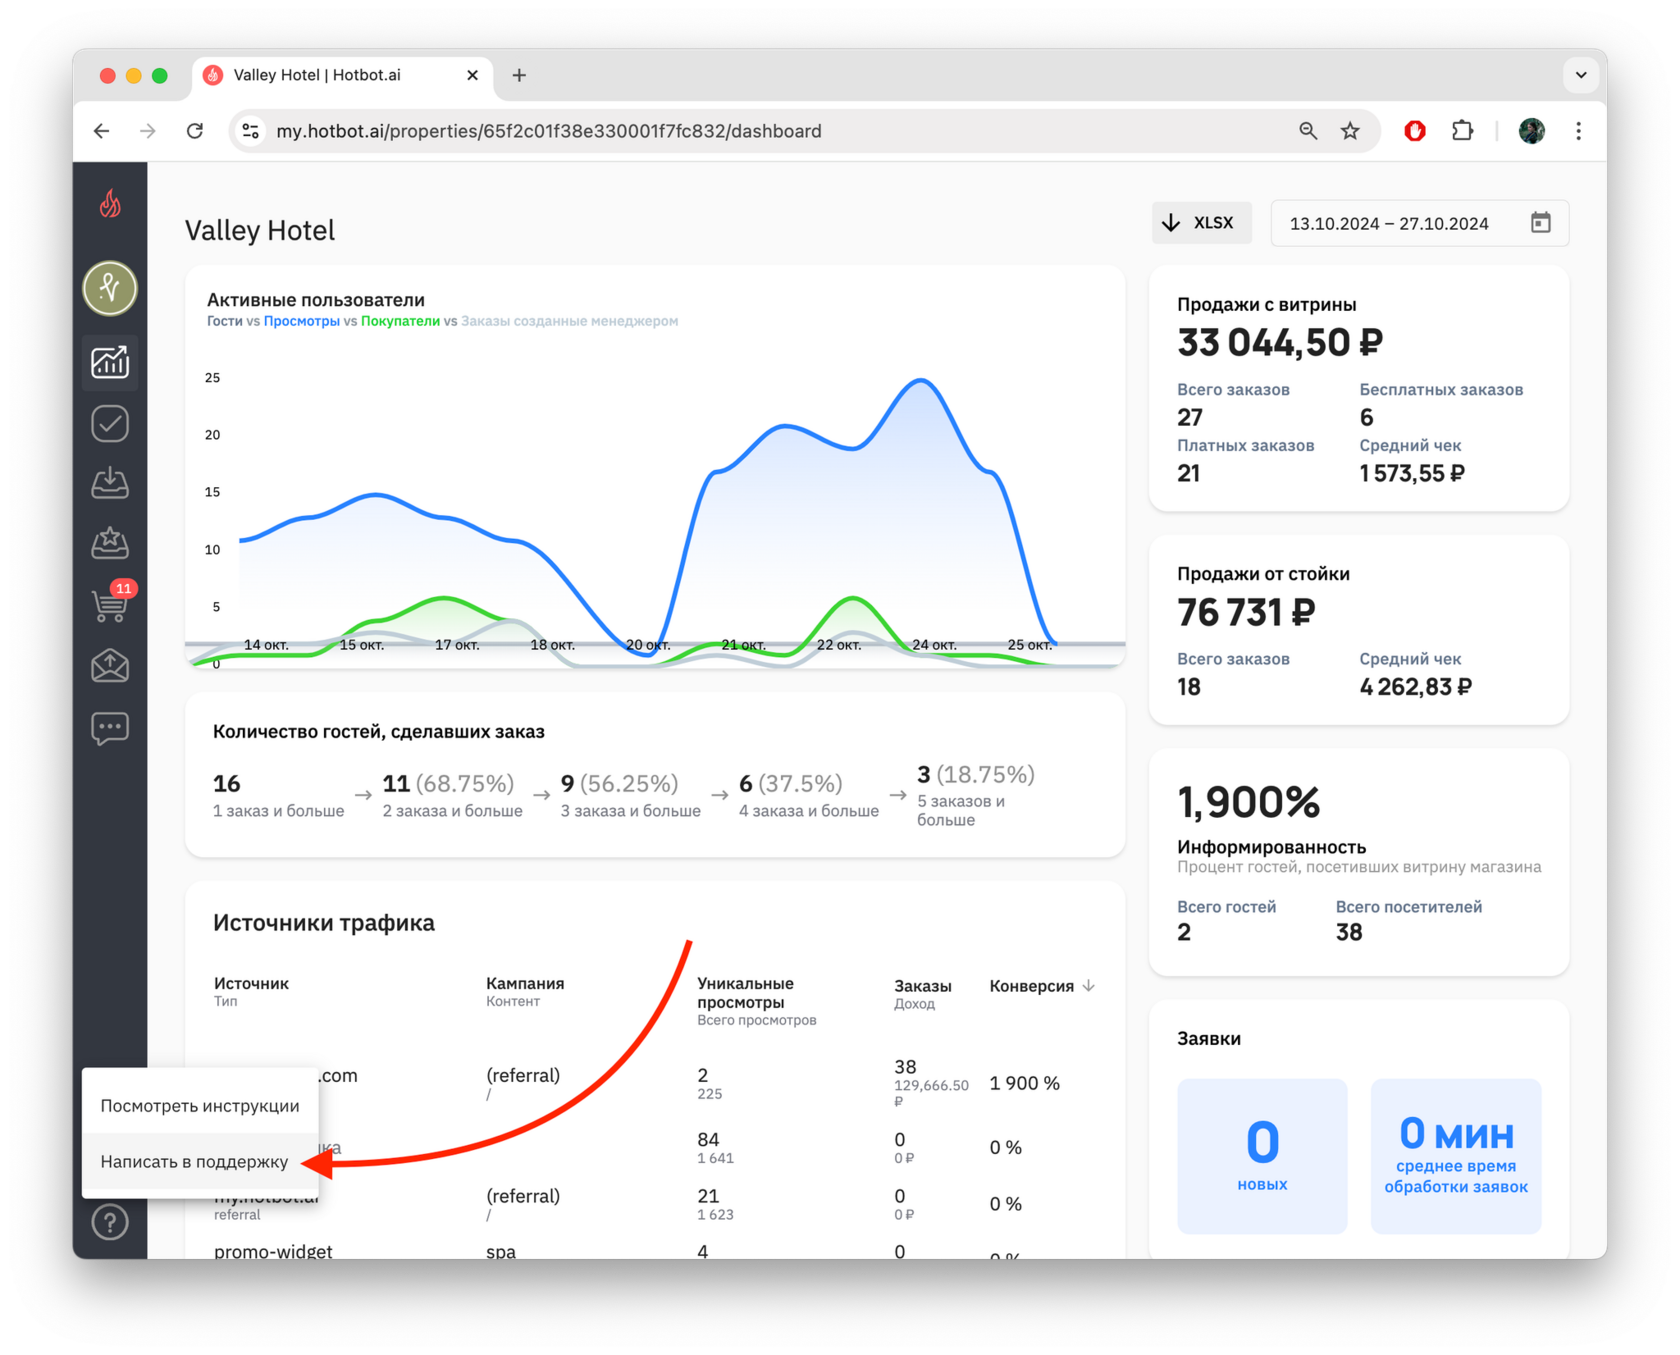This screenshot has width=1680, height=1355.
Task: Open the shopping cart orders icon
Action: point(110,605)
